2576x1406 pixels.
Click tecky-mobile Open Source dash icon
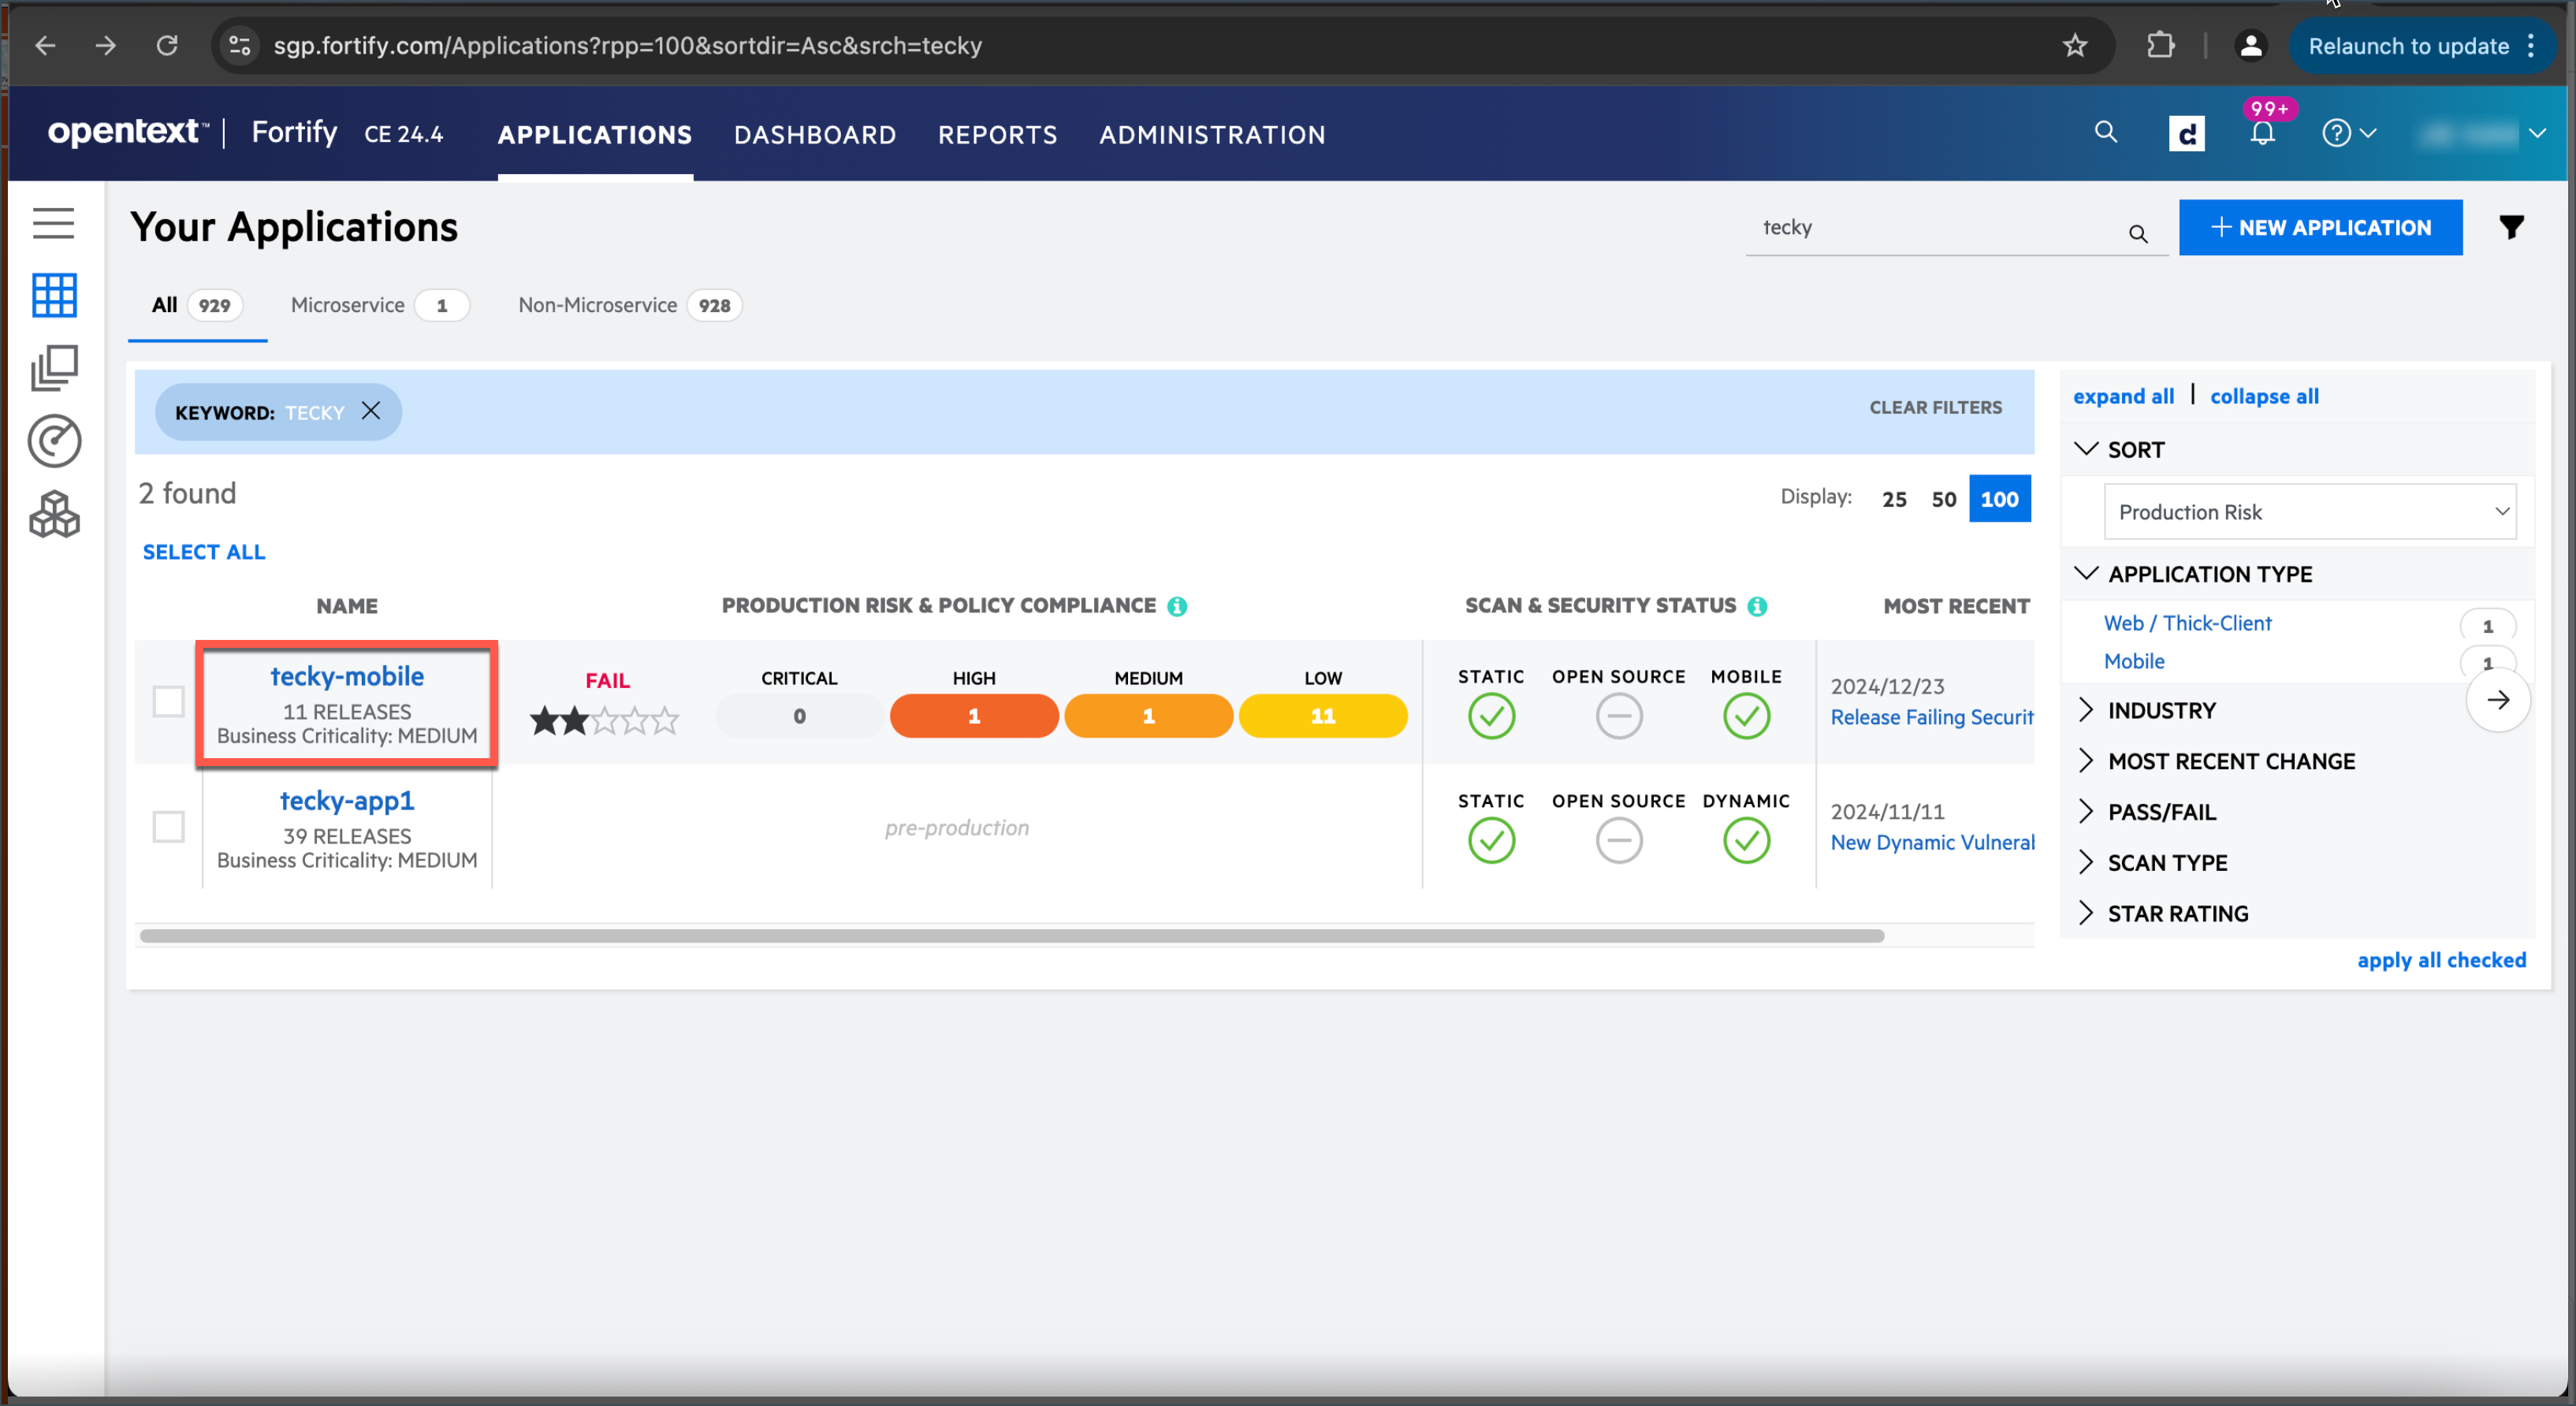click(x=1619, y=716)
